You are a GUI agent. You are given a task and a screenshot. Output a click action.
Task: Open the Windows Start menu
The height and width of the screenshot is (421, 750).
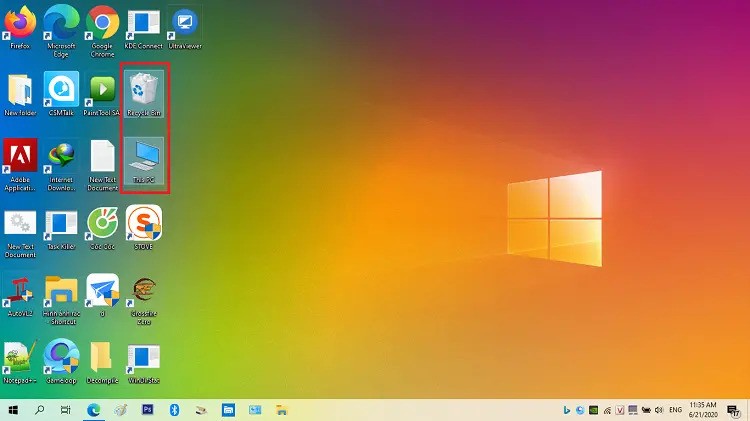click(13, 410)
